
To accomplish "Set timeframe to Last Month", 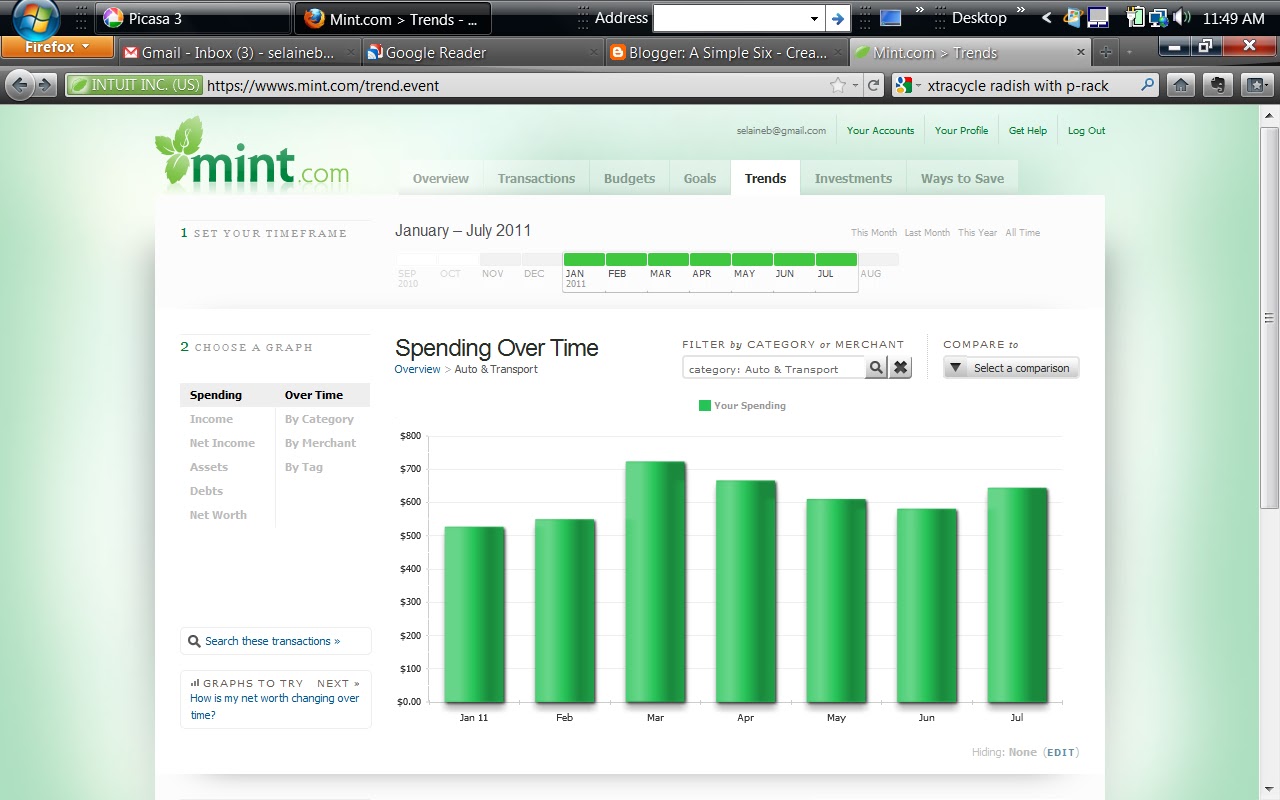I will pyautogui.click(x=927, y=233).
